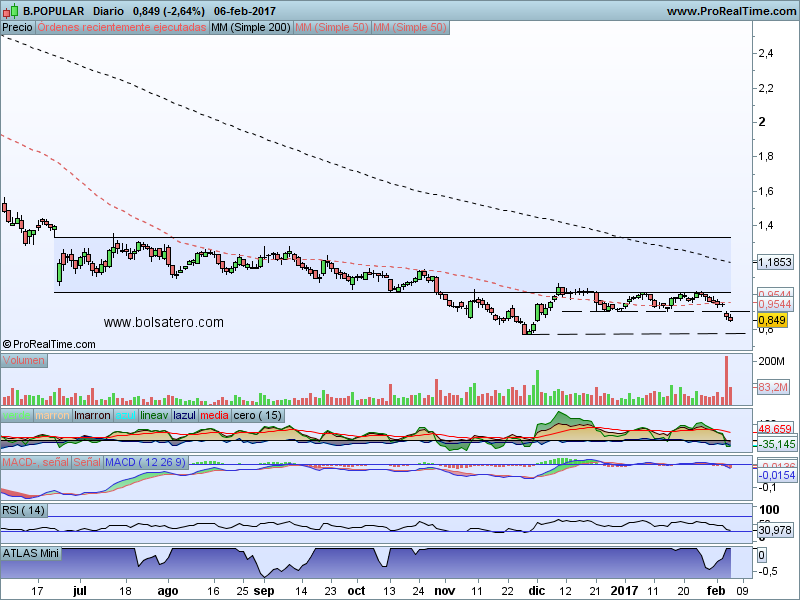Select the marron indicator label
Screen dimensions: 800x600
tap(53, 415)
